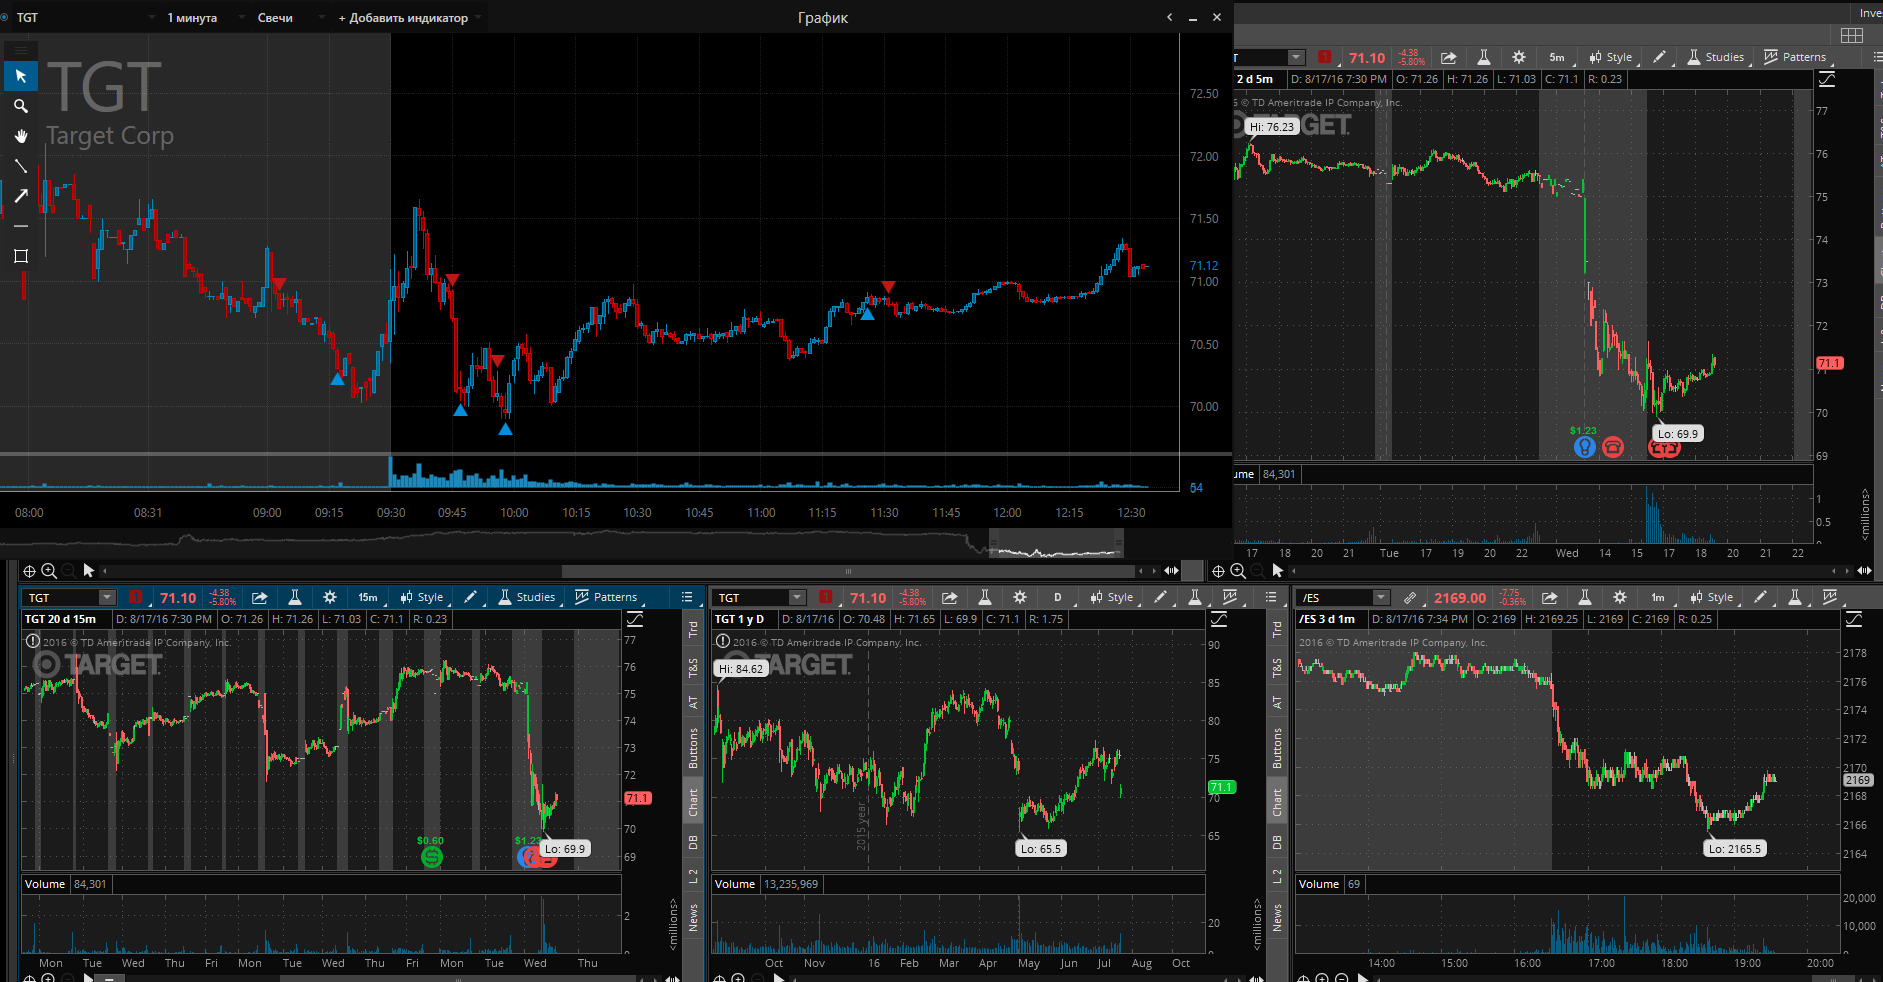The width and height of the screenshot is (1883, 982).
Task: Click zoom-in magnifier below the main TGT chart
Action: pos(49,571)
